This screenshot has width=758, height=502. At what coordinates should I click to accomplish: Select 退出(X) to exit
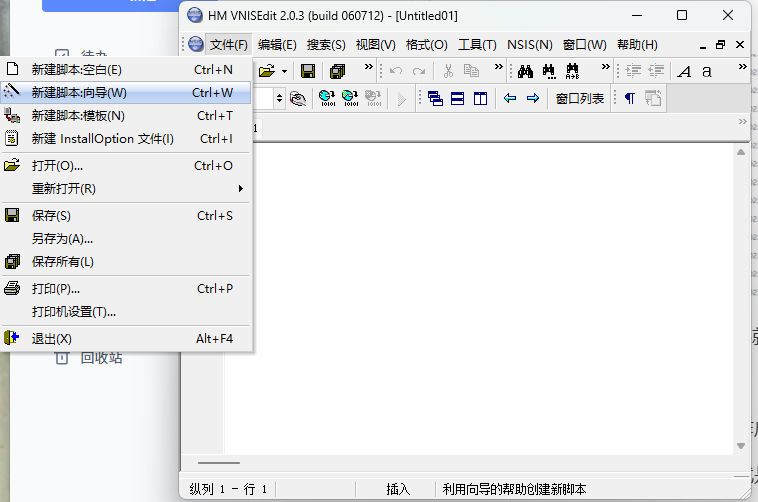coord(126,339)
